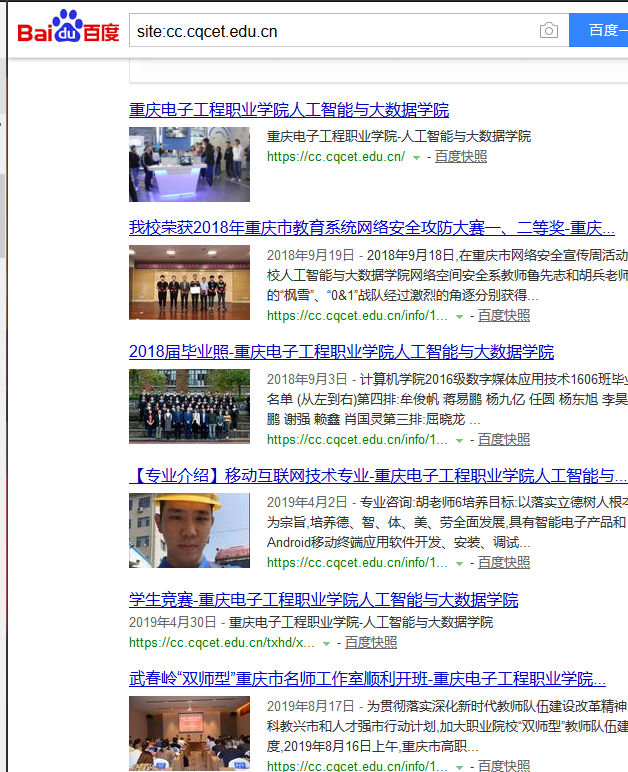Open result 学生竞赛-重庆电子工程职业学院
Image resolution: width=628 pixels, height=772 pixels.
click(323, 600)
